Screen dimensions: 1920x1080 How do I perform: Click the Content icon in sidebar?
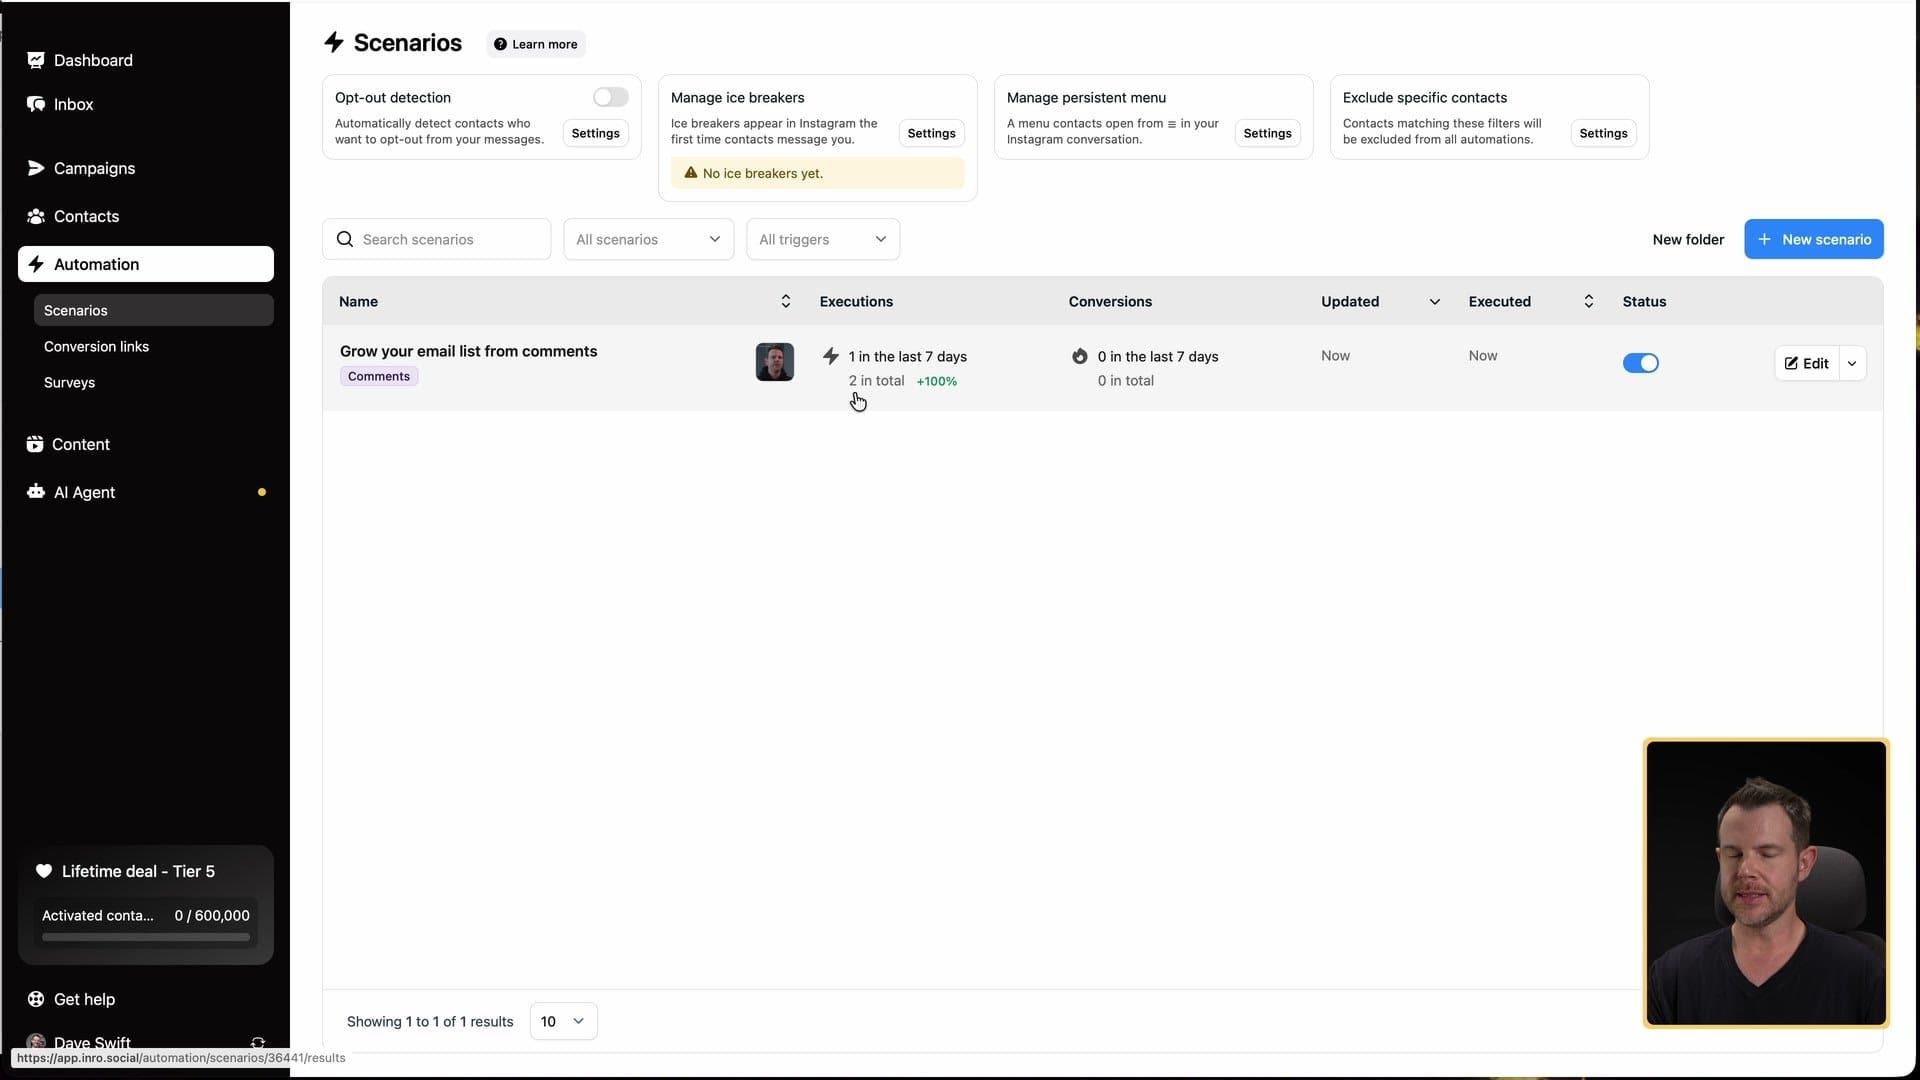pyautogui.click(x=35, y=444)
